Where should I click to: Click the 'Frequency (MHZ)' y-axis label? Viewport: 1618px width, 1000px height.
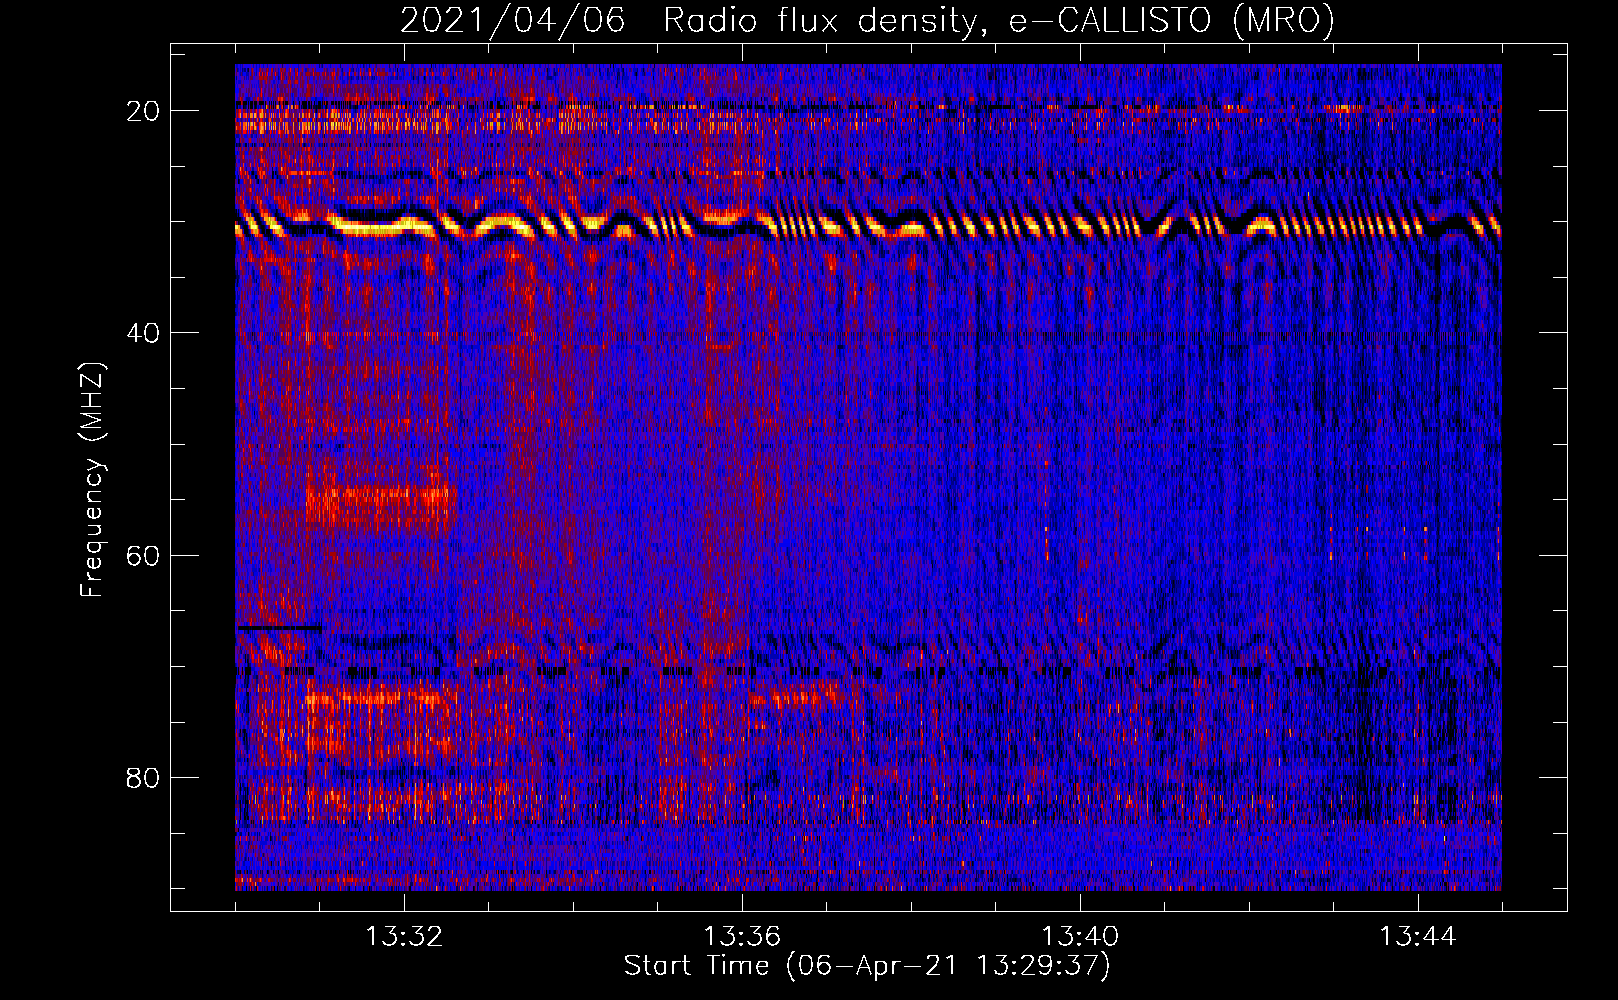click(92, 480)
